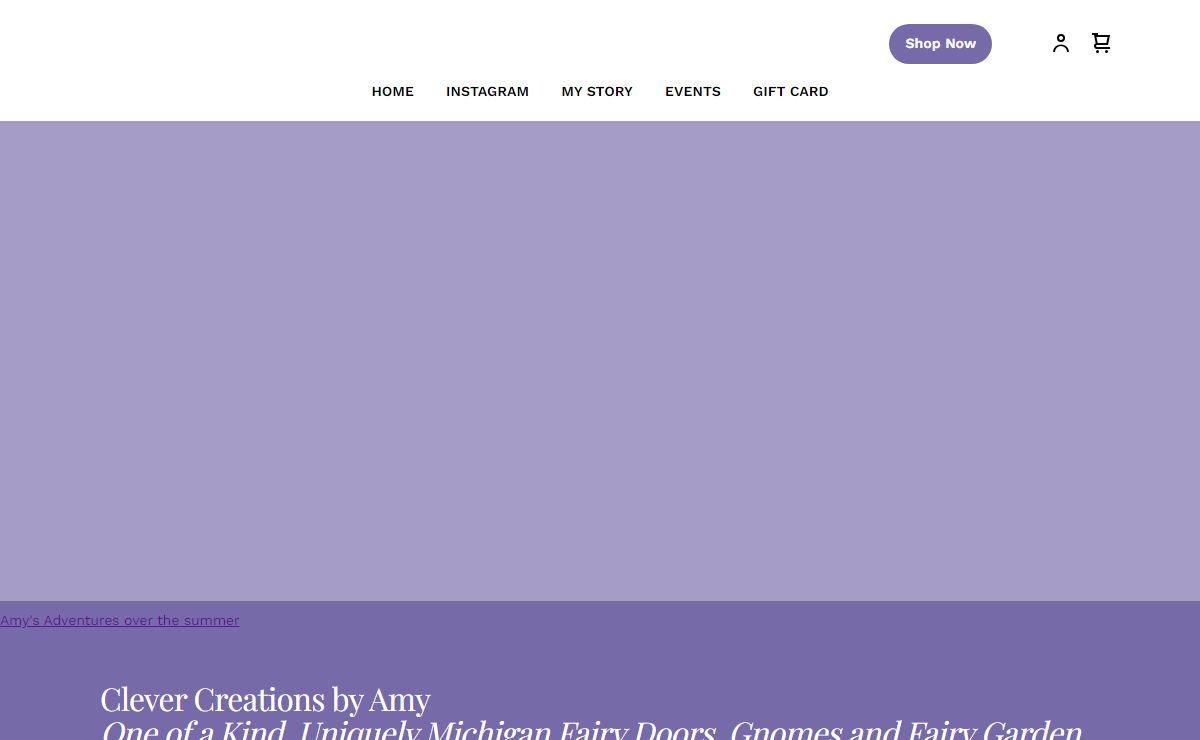The height and width of the screenshot is (740, 1200).
Task: Follow the Amy's Adventures over the summer link
Action: [x=120, y=620]
